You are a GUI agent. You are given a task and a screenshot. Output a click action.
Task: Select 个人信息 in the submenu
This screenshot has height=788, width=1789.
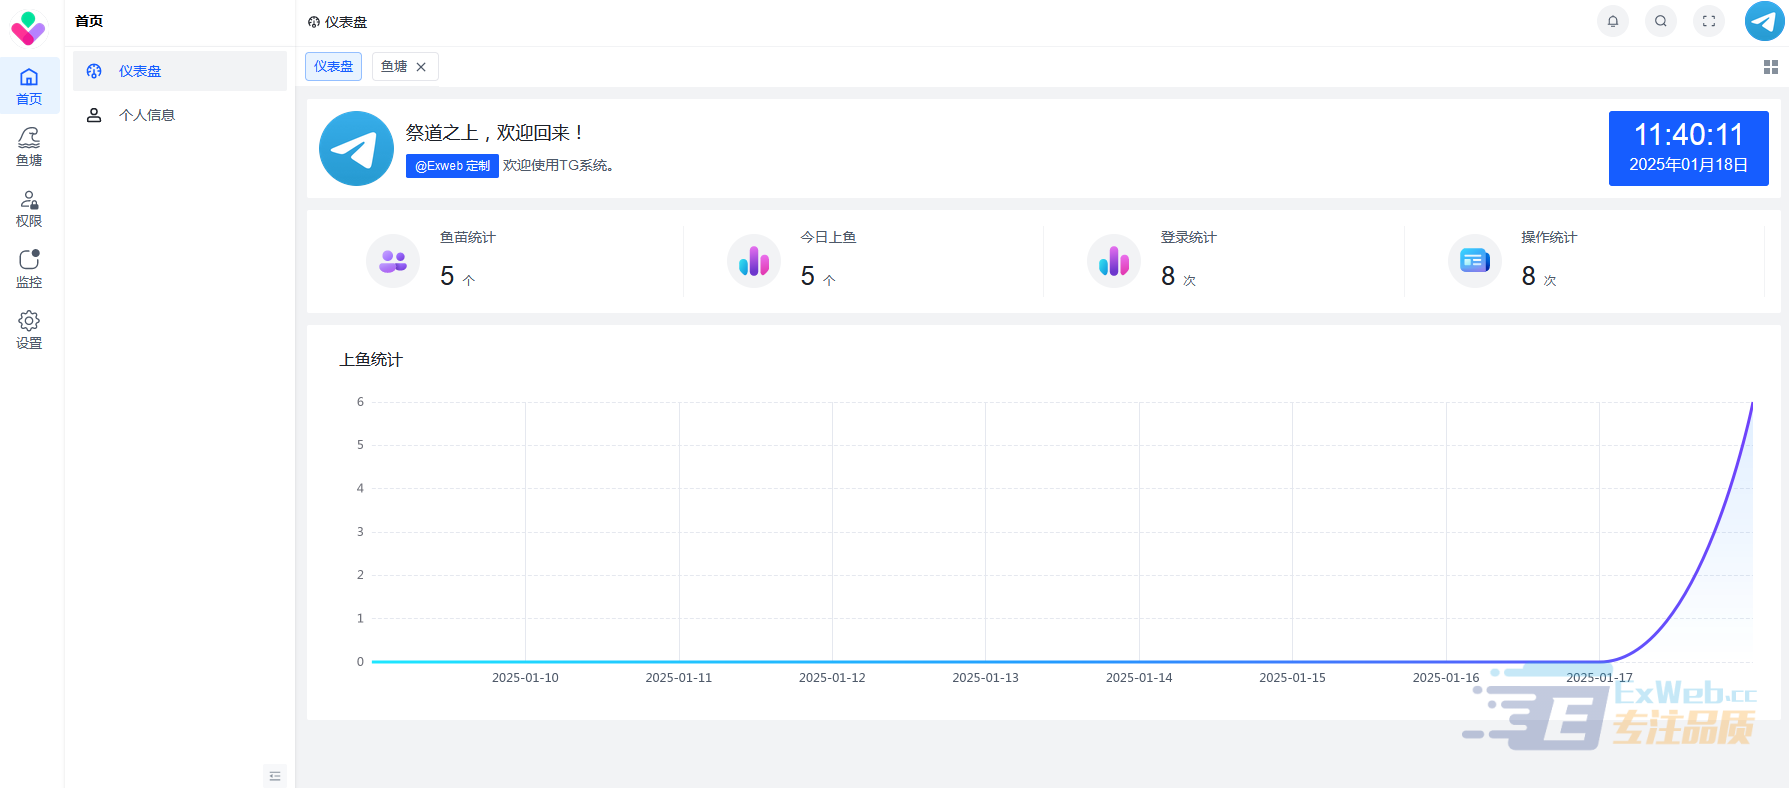click(180, 115)
